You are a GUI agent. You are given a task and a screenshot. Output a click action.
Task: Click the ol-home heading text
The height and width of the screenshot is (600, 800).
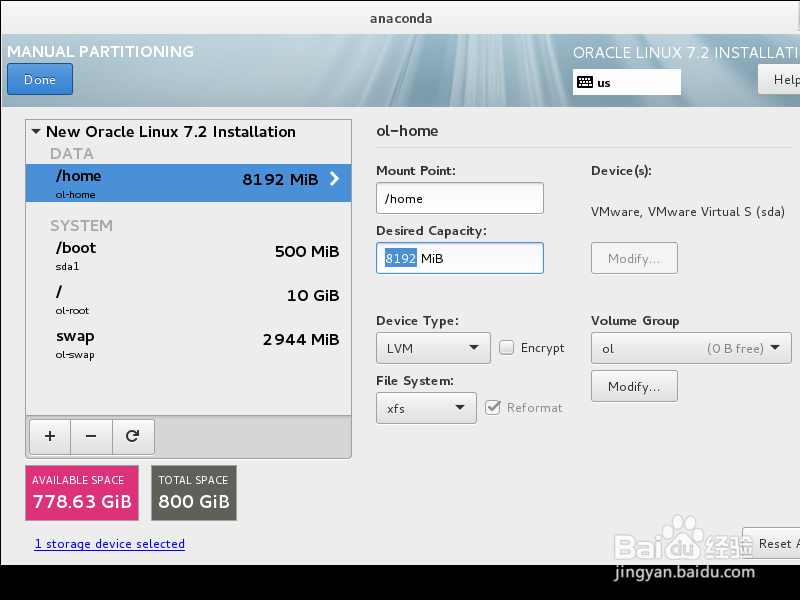(407, 131)
